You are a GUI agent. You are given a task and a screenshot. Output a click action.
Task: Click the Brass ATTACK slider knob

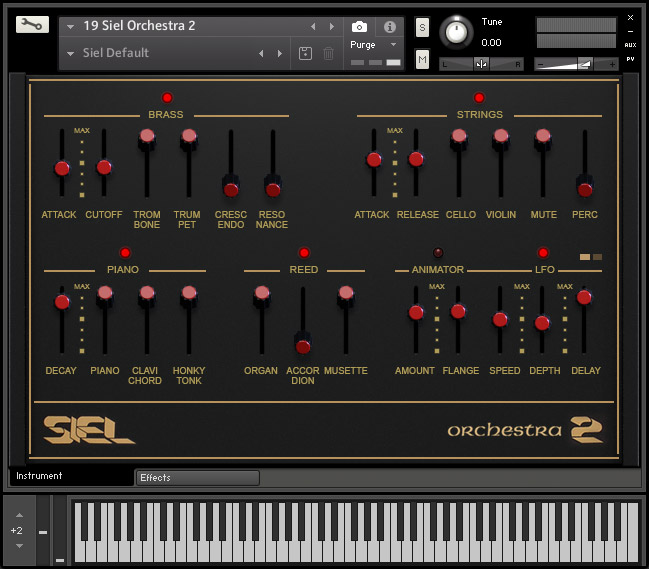(x=62, y=168)
